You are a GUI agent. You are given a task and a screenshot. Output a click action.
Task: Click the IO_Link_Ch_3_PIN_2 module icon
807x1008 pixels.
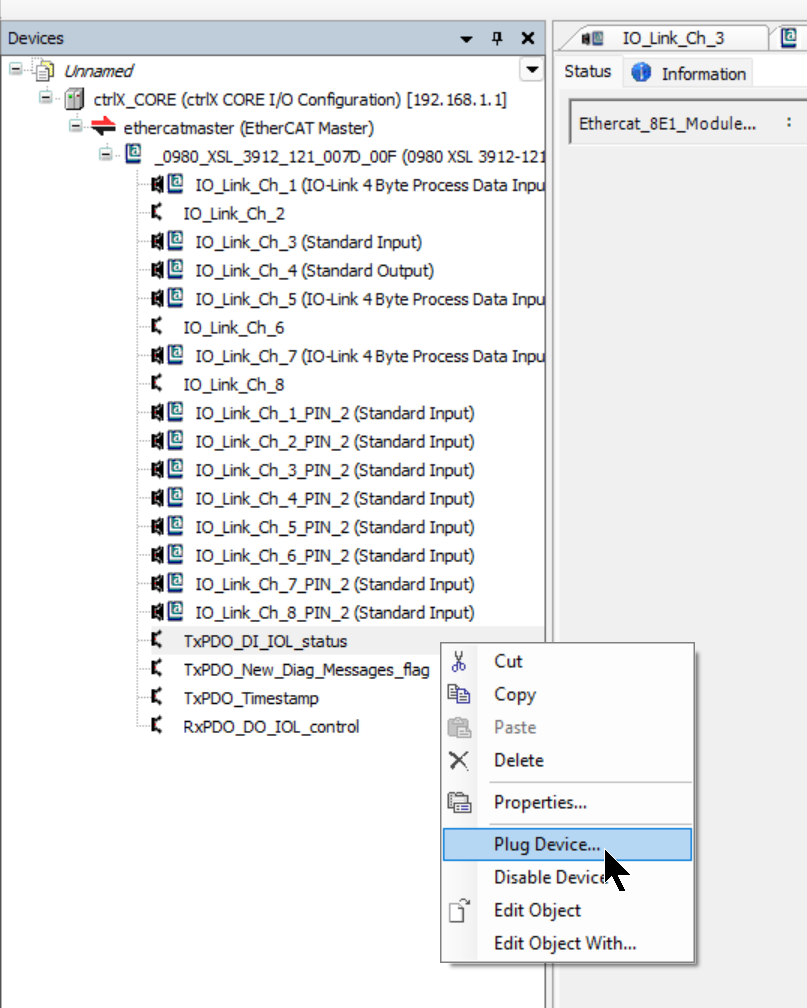coord(167,469)
